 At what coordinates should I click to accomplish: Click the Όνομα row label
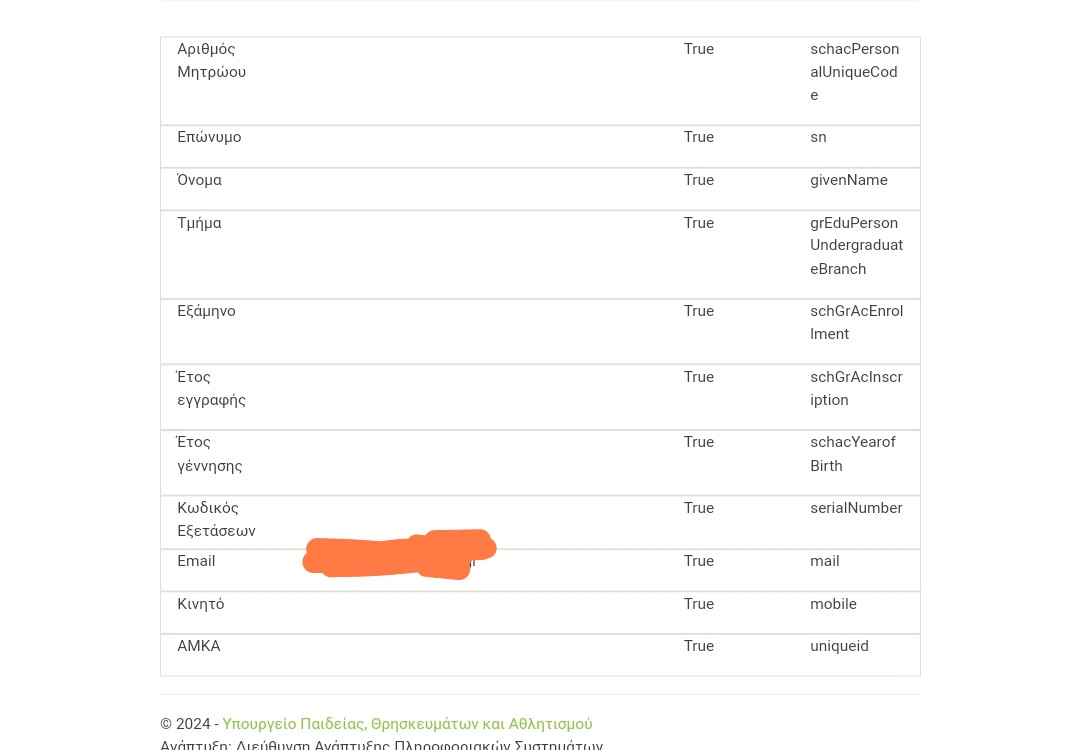point(199,180)
